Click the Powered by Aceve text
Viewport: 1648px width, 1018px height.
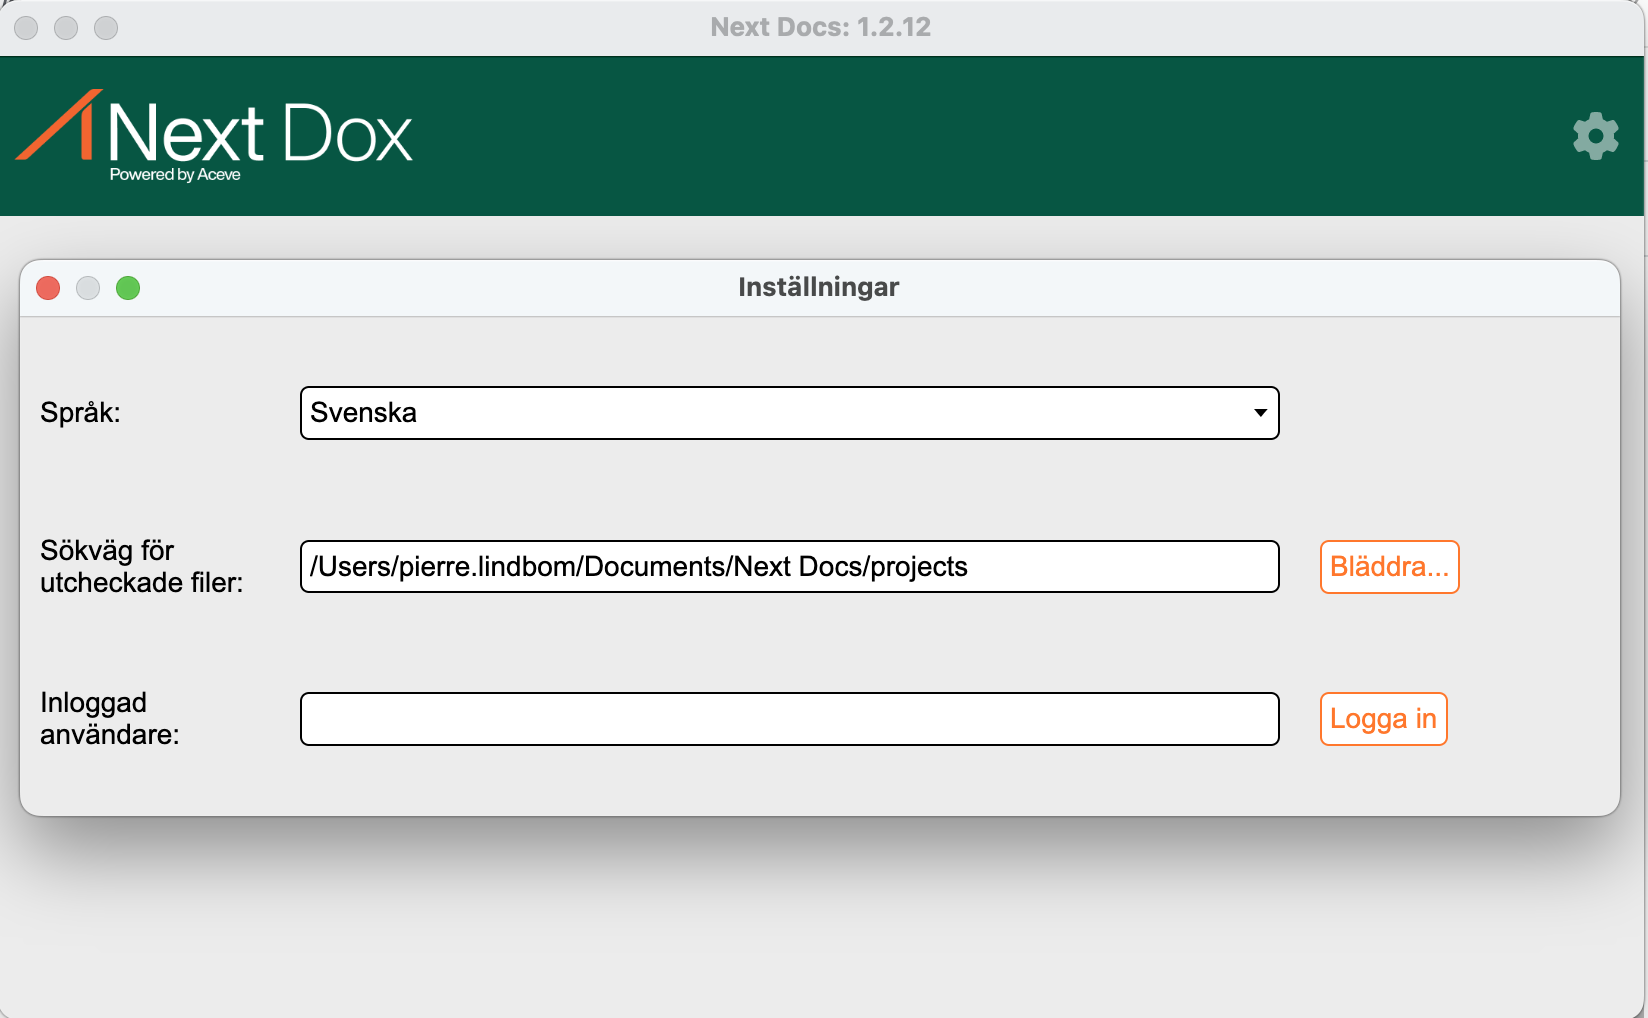click(175, 175)
